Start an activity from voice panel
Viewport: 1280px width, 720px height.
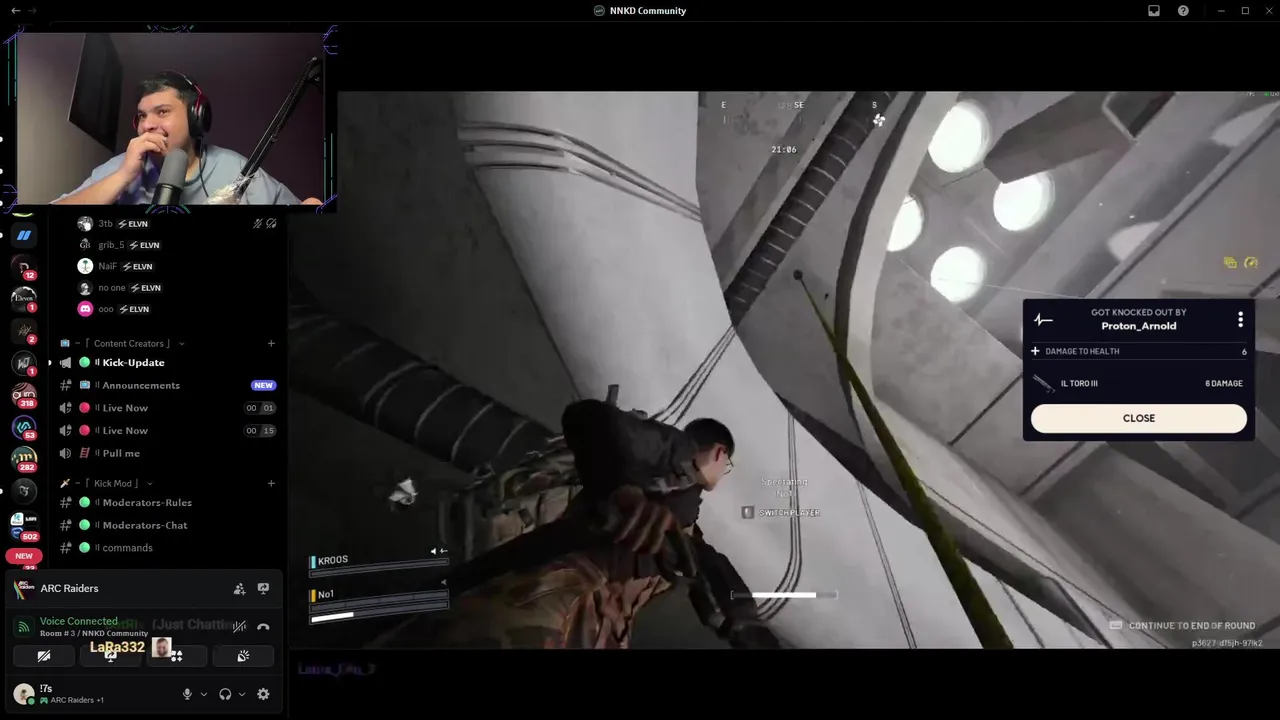(176, 656)
